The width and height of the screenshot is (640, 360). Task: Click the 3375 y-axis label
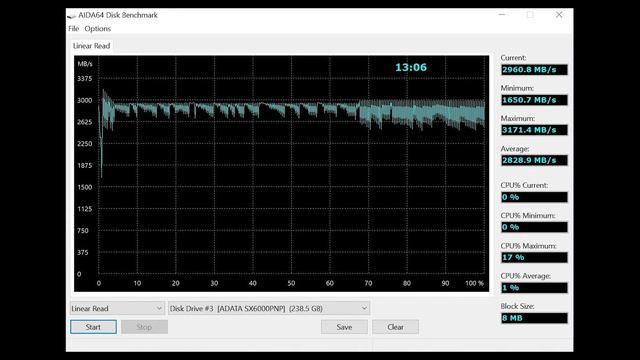pyautogui.click(x=84, y=78)
